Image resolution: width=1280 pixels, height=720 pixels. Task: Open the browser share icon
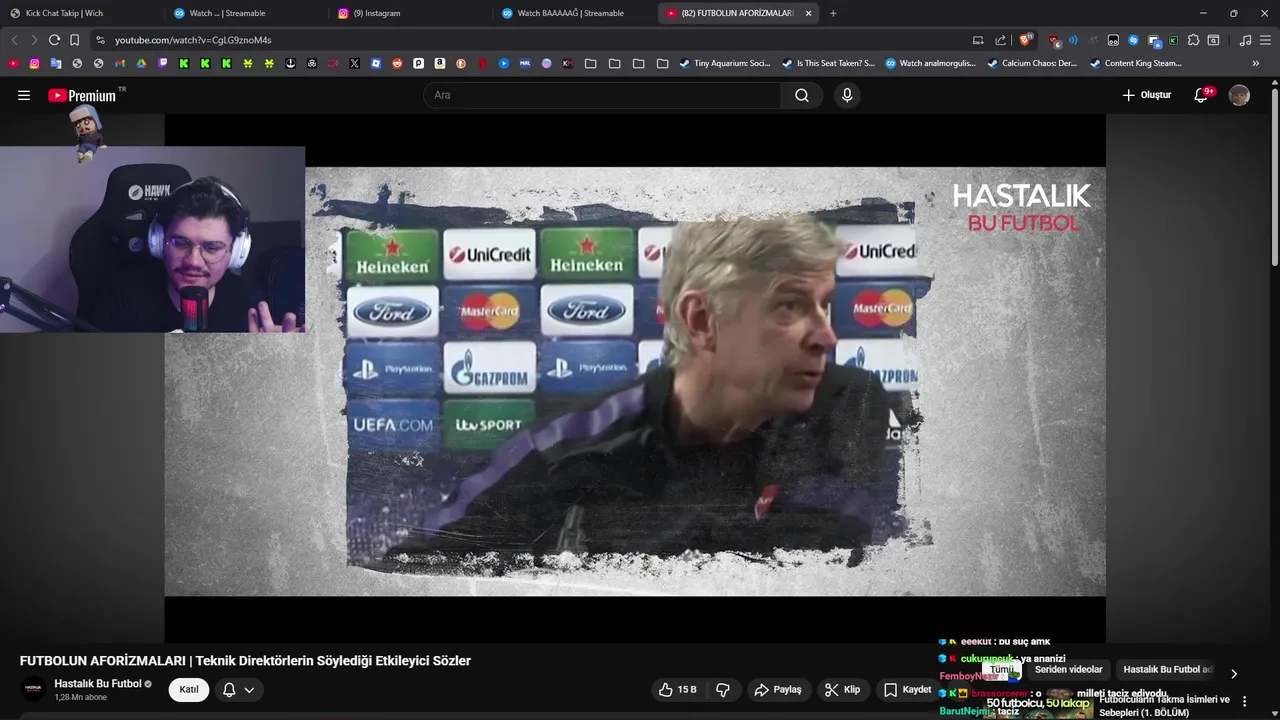coord(1001,40)
